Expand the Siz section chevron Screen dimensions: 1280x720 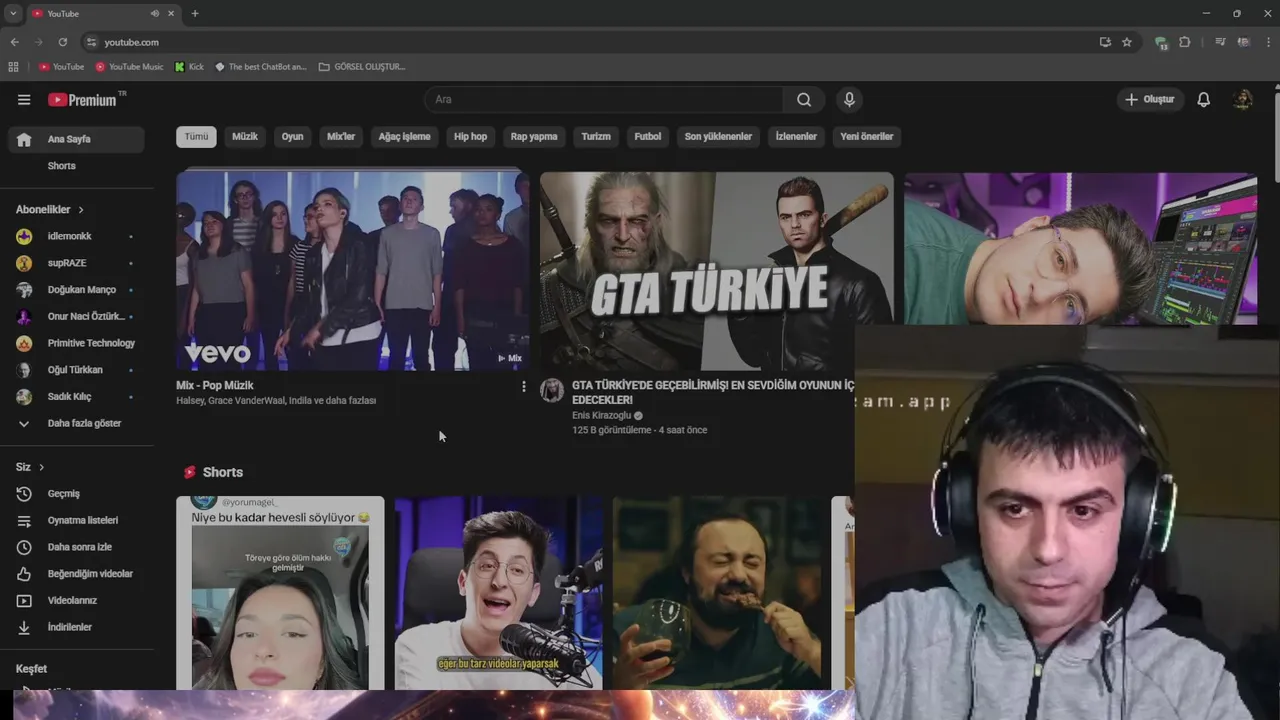pos(41,467)
